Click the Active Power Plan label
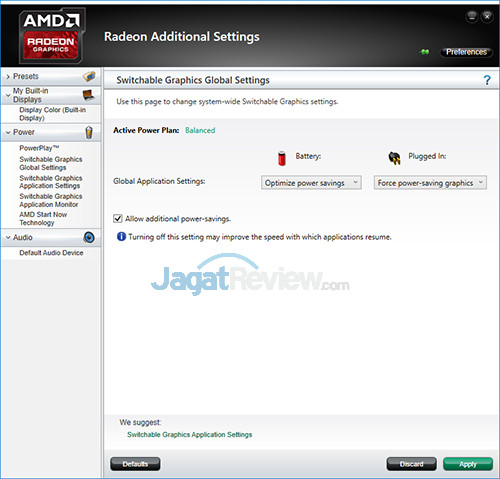The height and width of the screenshot is (479, 500). pos(146,130)
